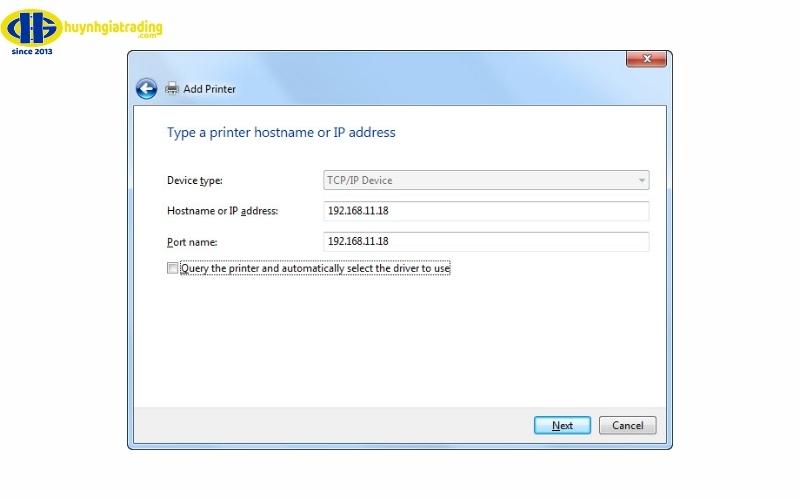800x500 pixels.
Task: Close the Add Printer dialog
Action: pos(646,59)
